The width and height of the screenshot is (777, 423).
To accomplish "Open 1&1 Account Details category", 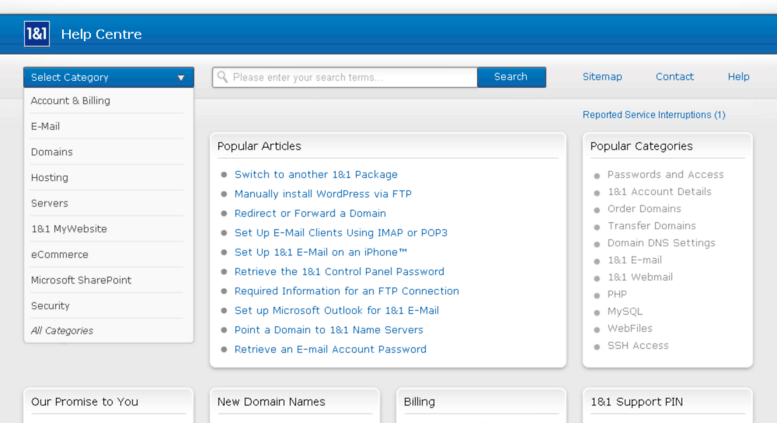I will click(x=660, y=192).
